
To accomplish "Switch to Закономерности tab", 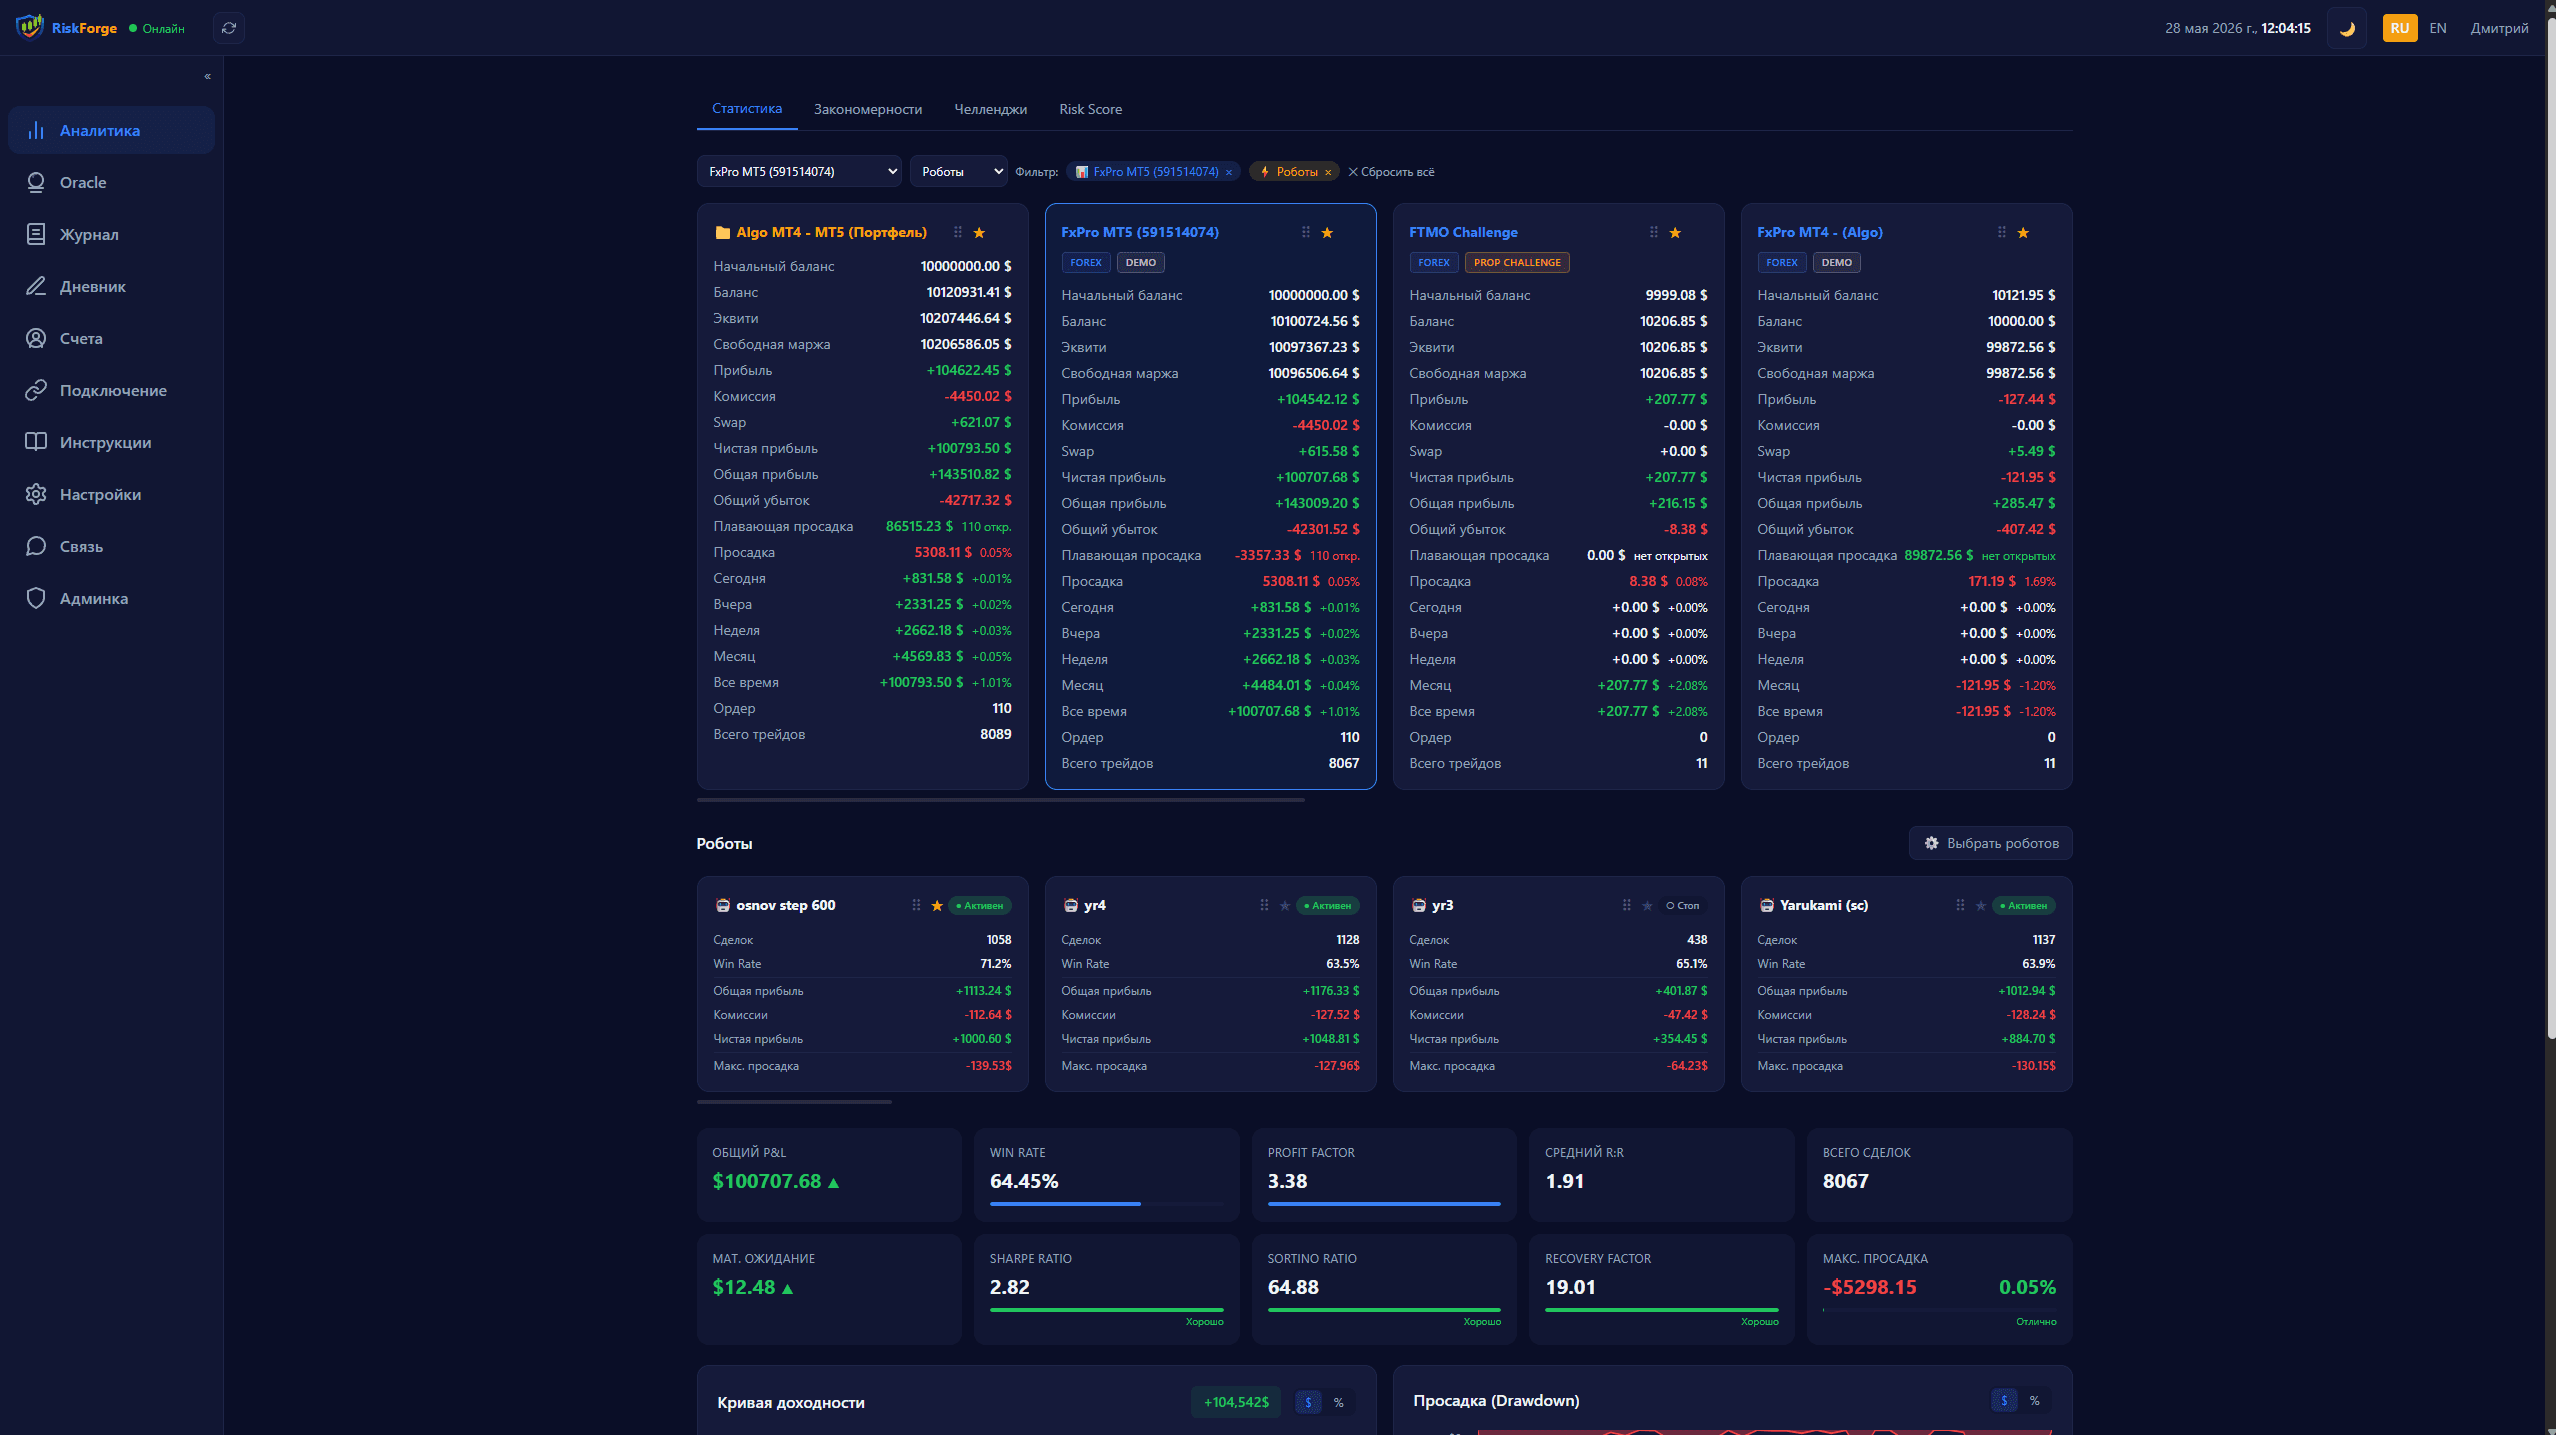I will tap(868, 109).
